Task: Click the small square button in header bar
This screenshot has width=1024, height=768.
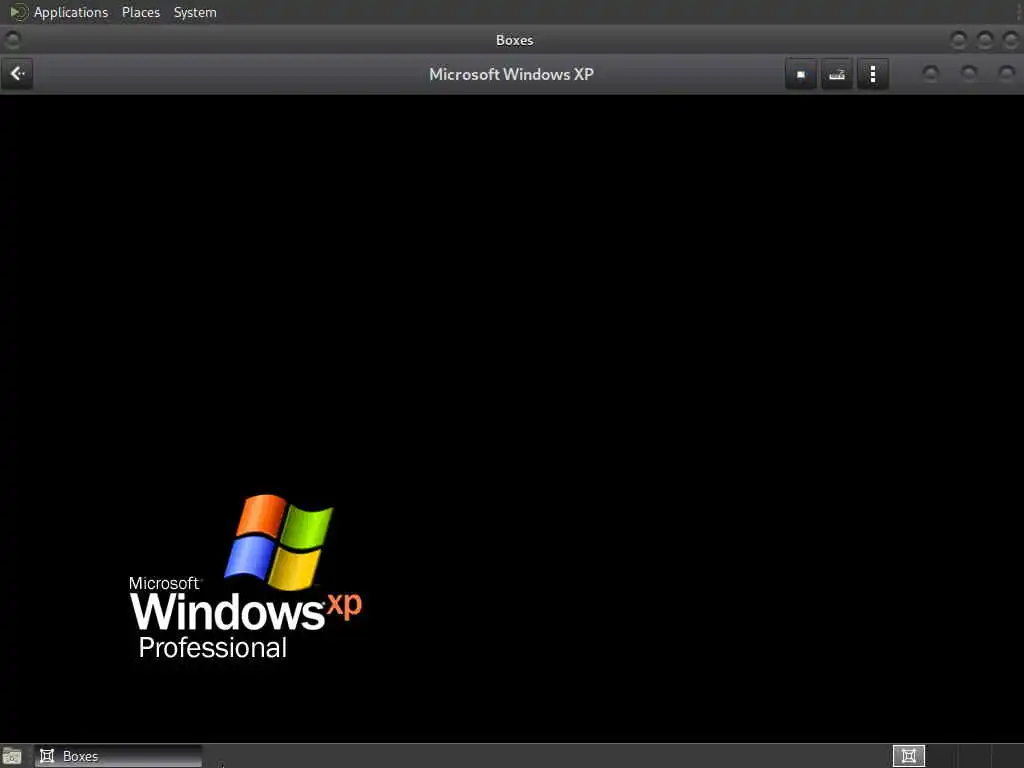Action: pos(801,74)
